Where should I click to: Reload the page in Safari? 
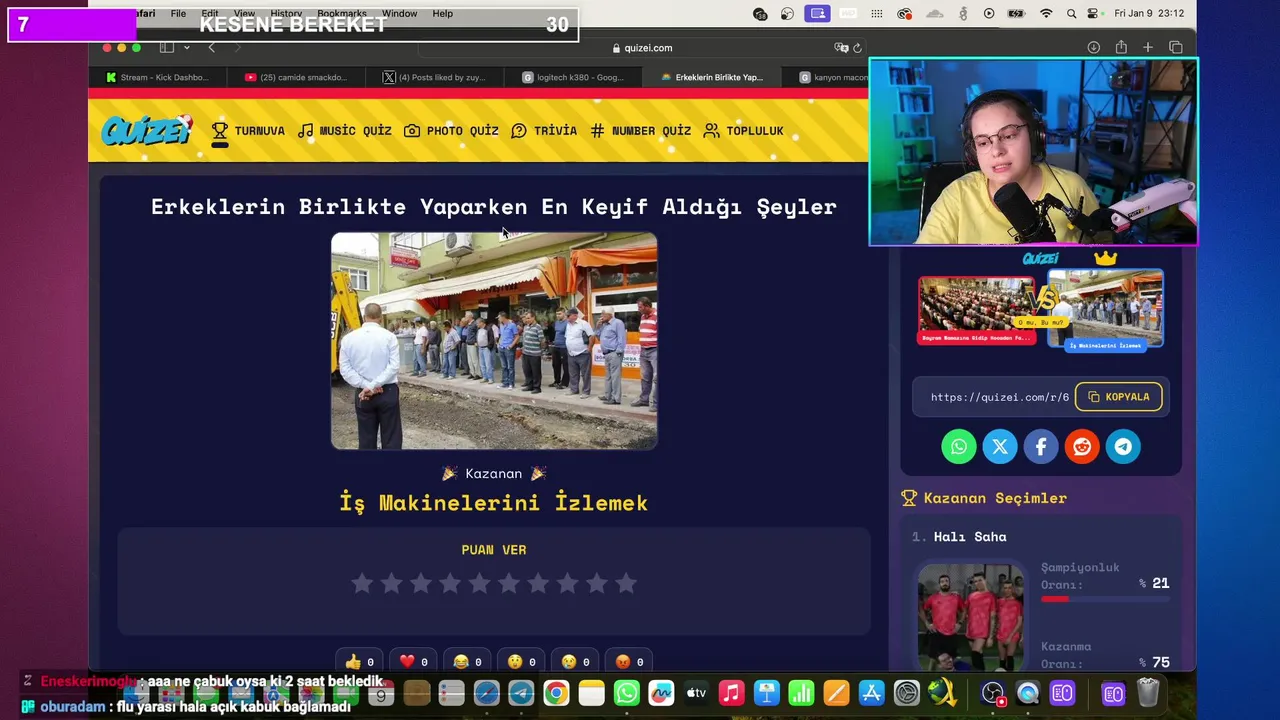[x=857, y=48]
